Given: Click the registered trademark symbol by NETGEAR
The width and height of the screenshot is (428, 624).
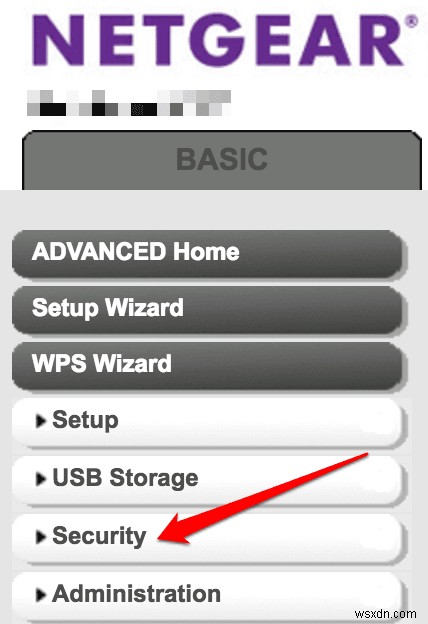Looking at the screenshot, I should 412,21.
